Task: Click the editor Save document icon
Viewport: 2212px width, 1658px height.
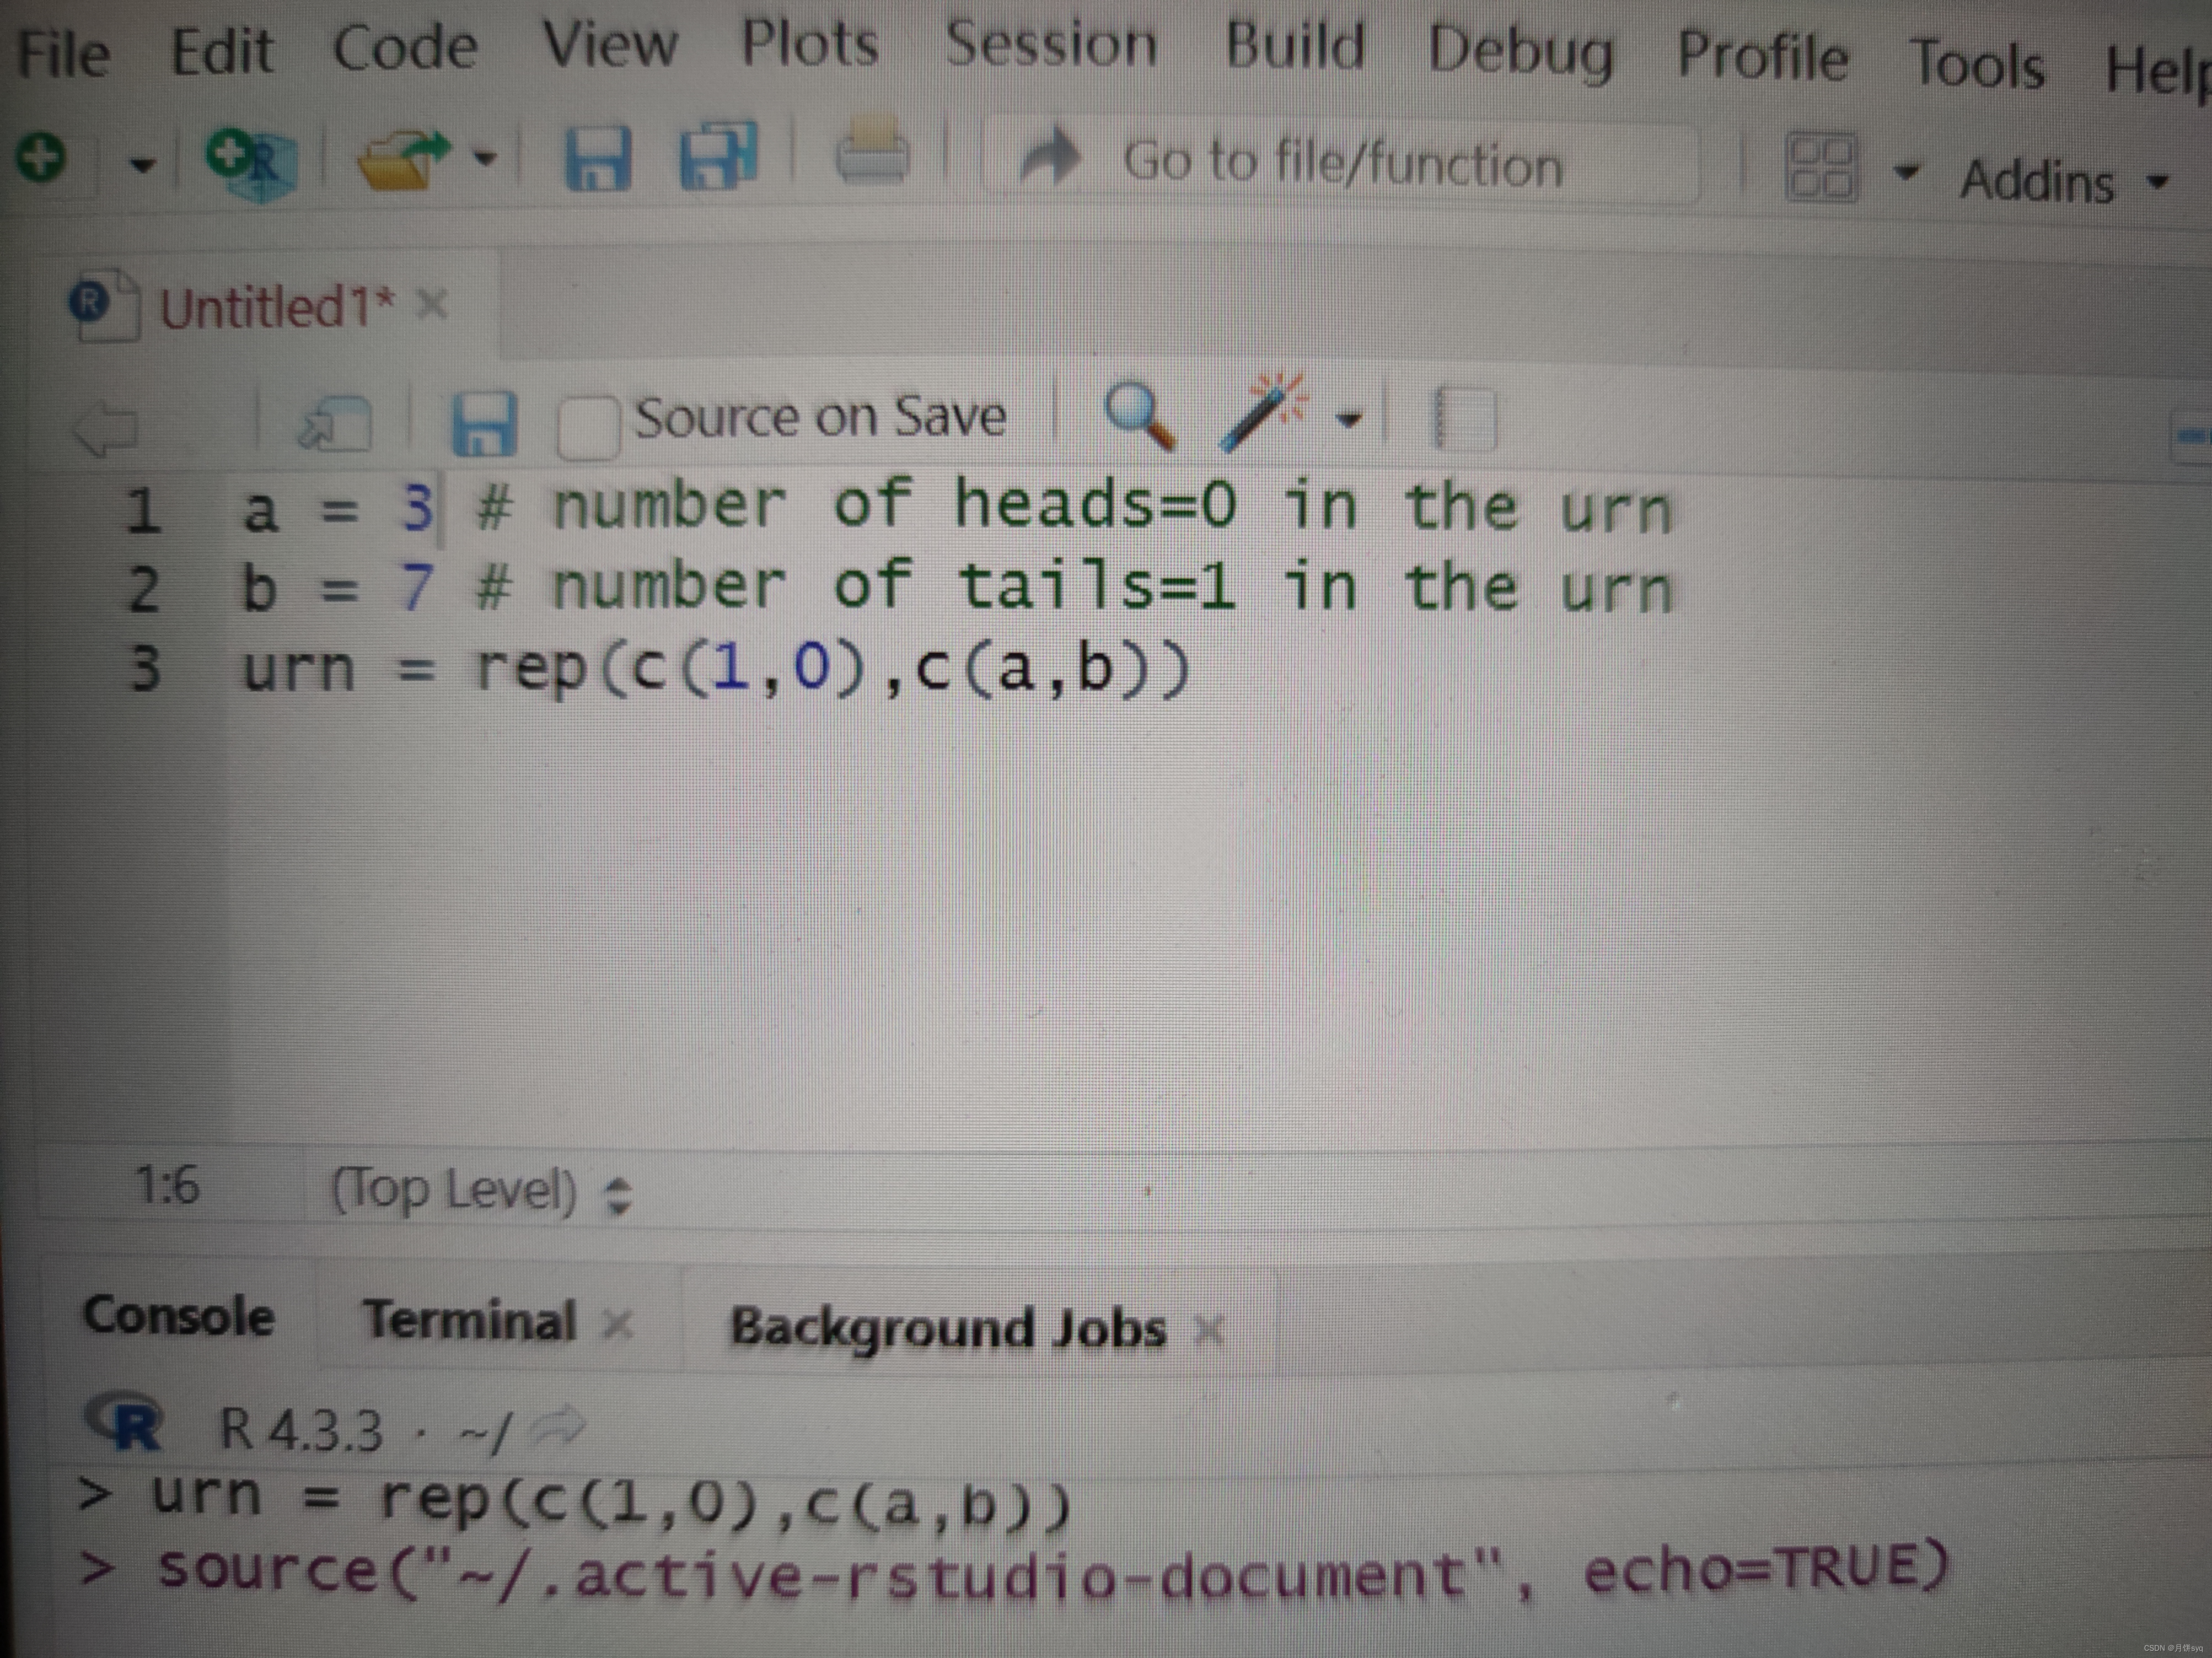Action: click(485, 424)
